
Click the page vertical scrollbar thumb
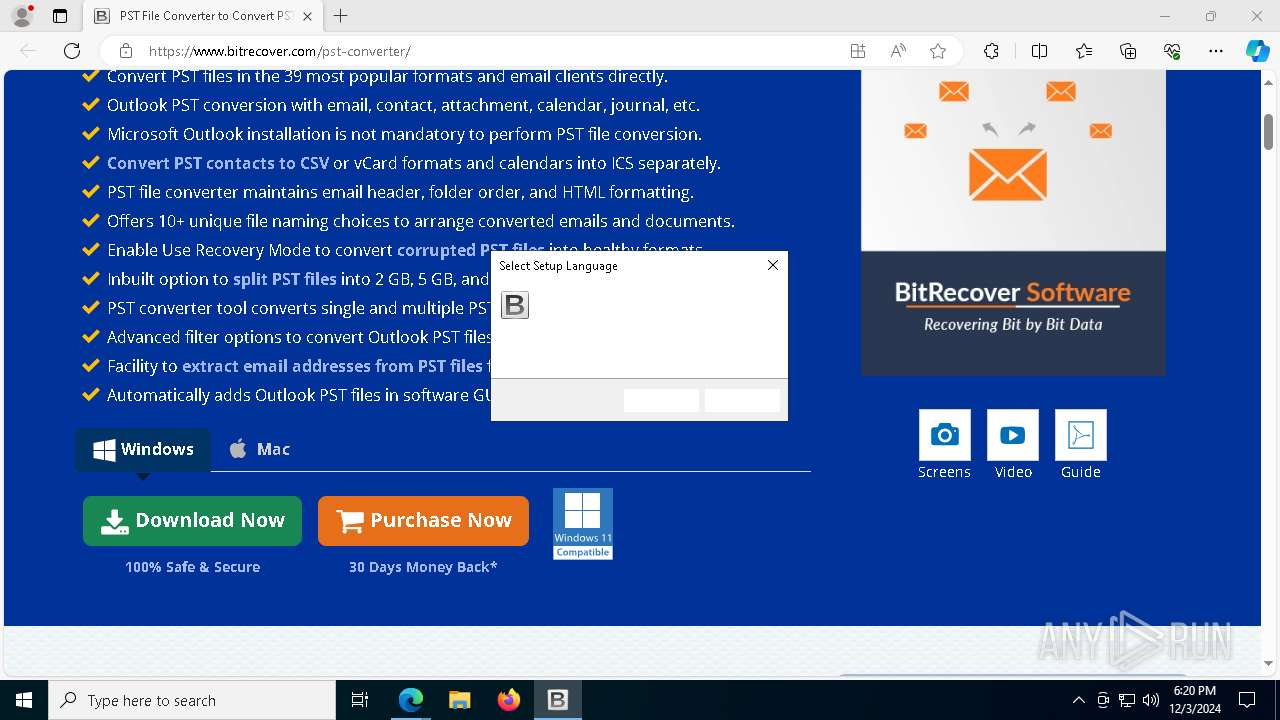point(1269,131)
